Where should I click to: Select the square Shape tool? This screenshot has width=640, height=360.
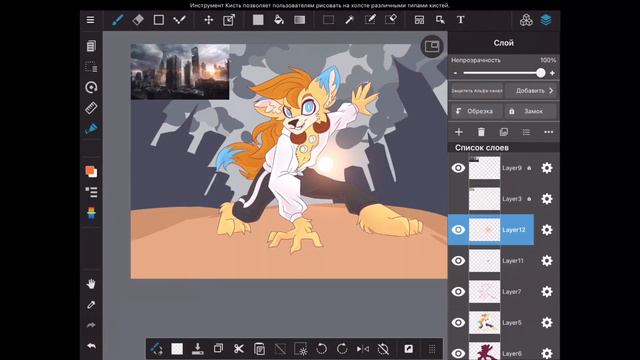pyautogui.click(x=159, y=20)
